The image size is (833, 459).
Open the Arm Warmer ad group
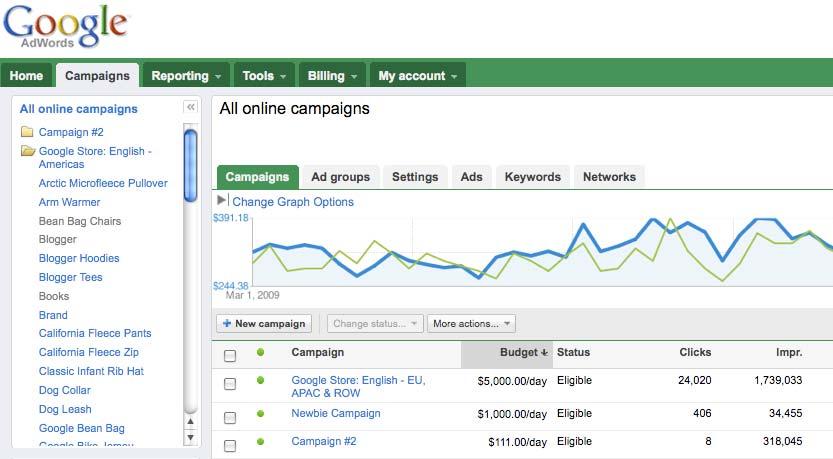[x=70, y=202]
